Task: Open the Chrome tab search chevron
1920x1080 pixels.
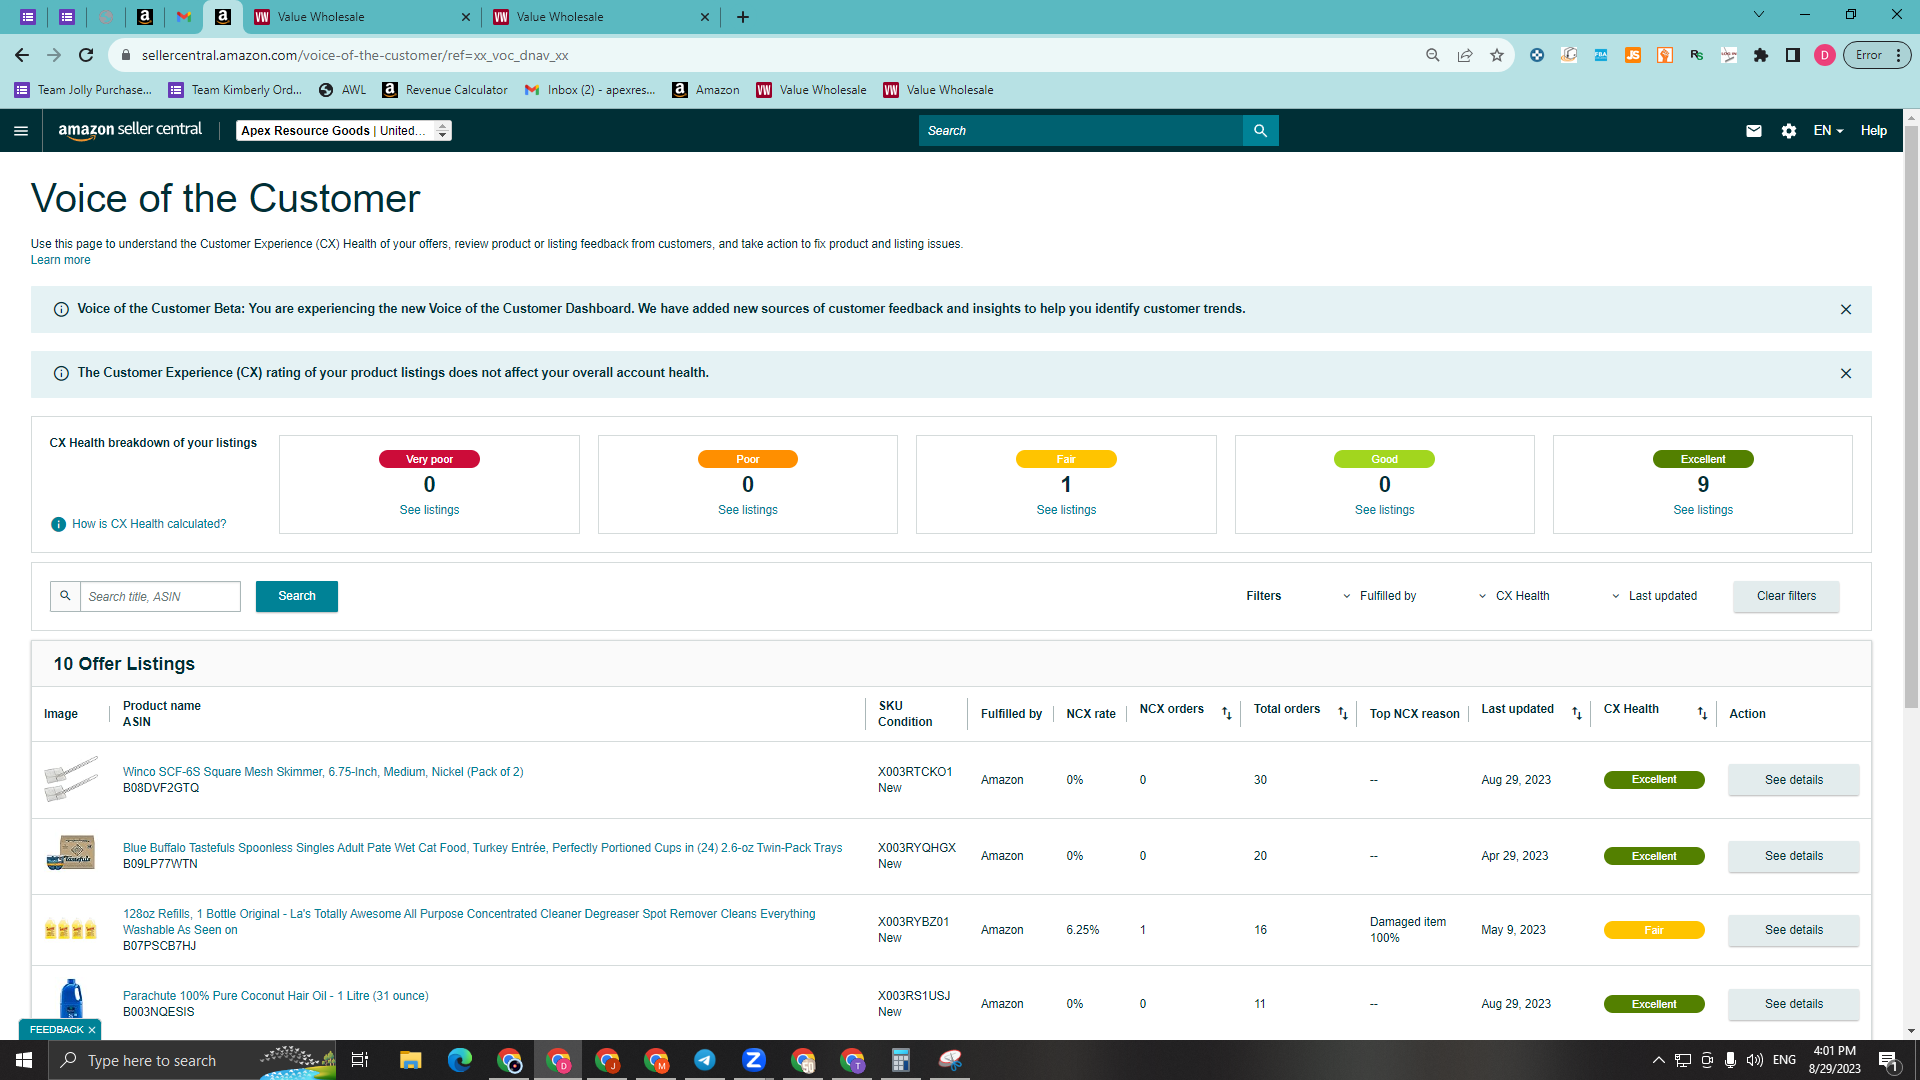Action: click(x=1759, y=15)
